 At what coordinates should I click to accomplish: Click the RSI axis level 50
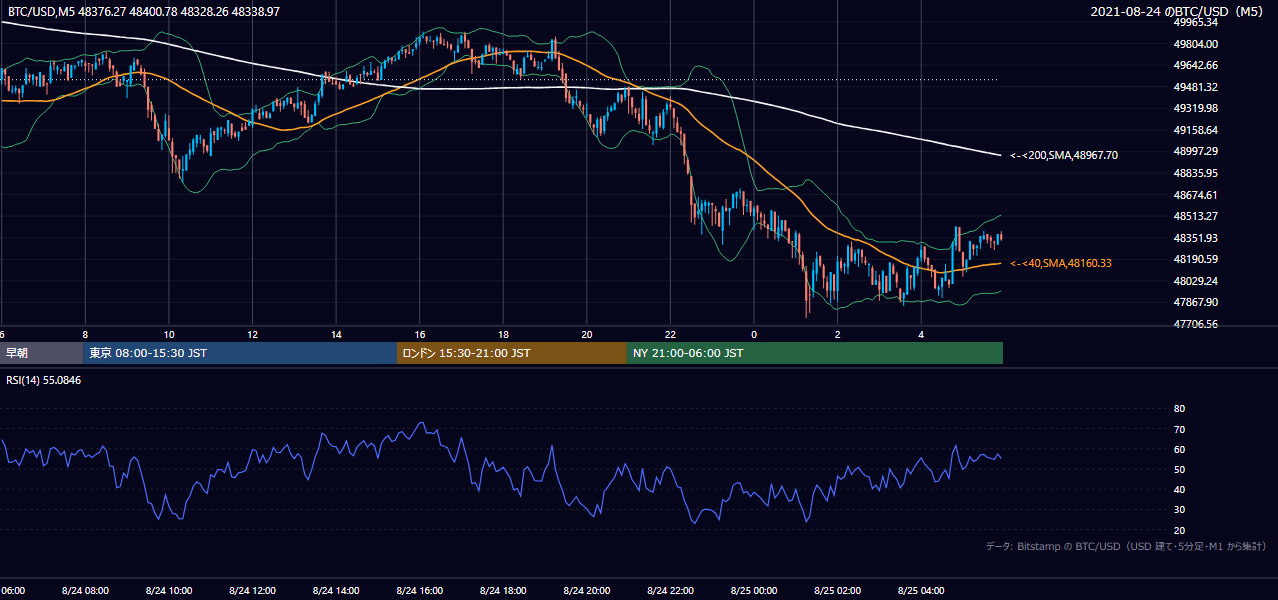click(1179, 469)
